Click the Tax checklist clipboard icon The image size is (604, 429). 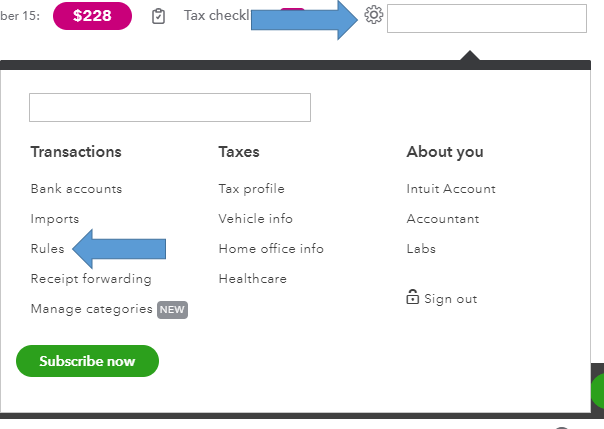[x=158, y=16]
